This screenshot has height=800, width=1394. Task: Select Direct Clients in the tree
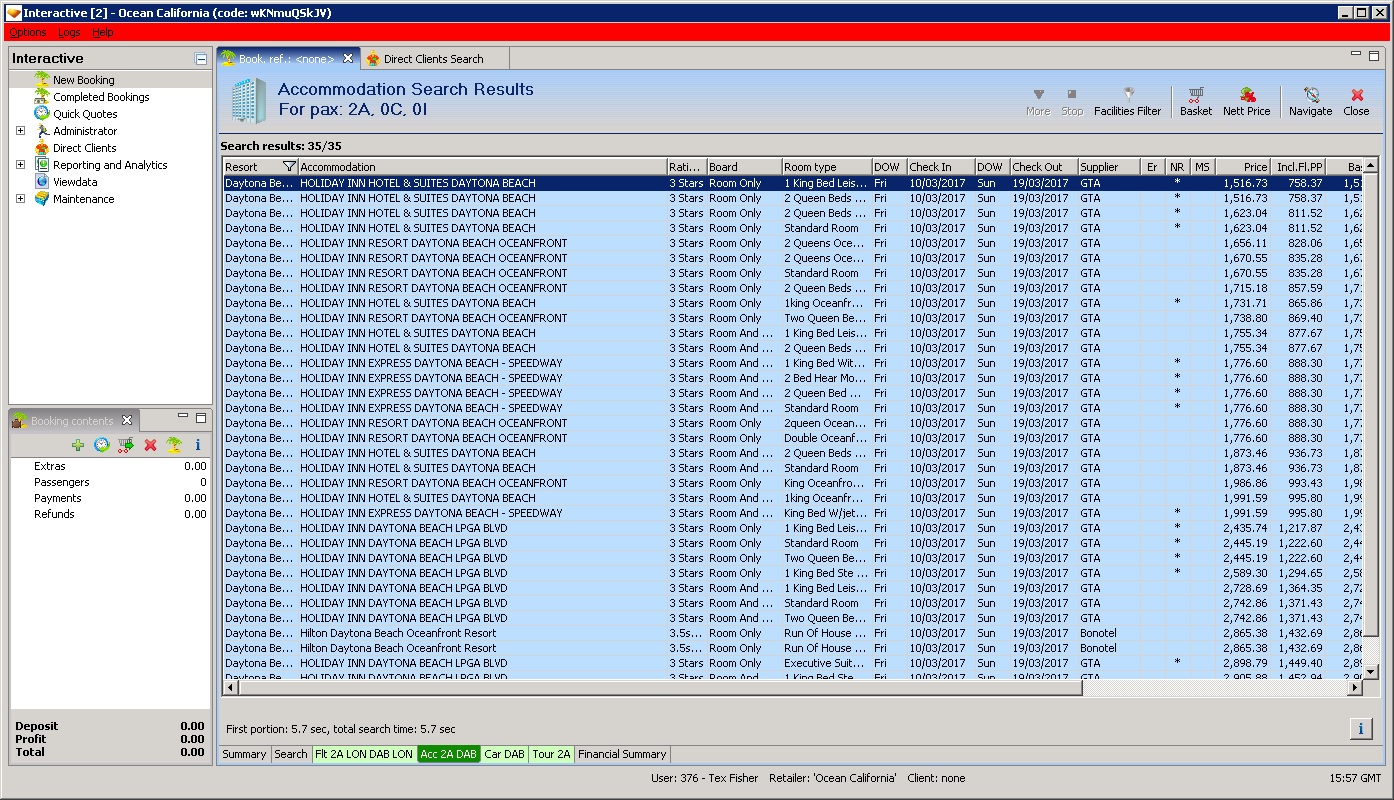pyautogui.click(x=84, y=148)
